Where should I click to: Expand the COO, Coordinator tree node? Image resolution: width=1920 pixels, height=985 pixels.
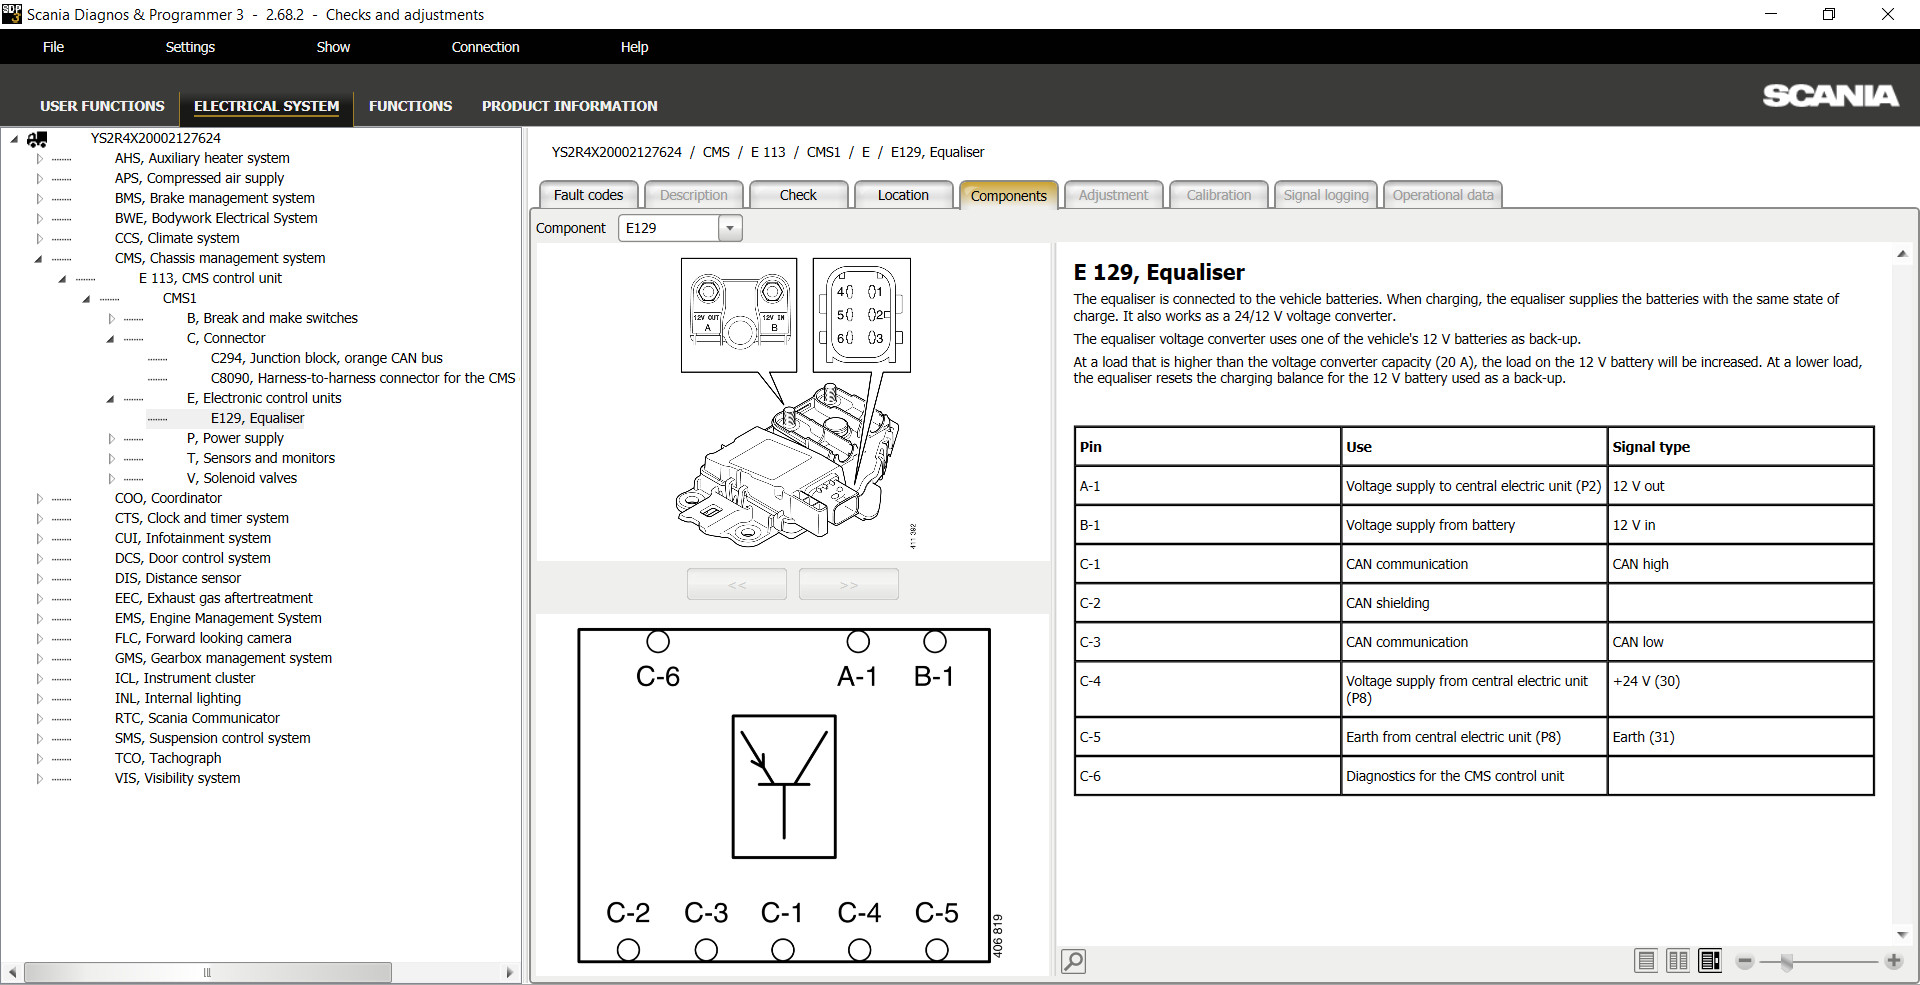pos(40,498)
